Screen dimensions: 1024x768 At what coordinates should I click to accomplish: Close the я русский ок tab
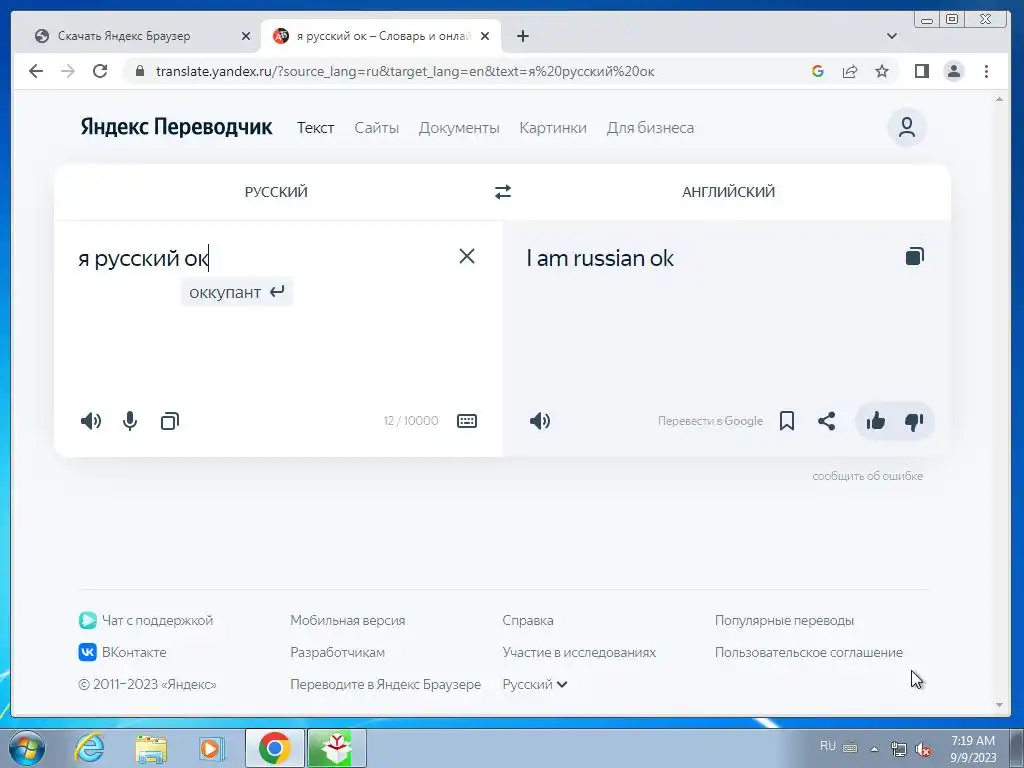(x=485, y=36)
